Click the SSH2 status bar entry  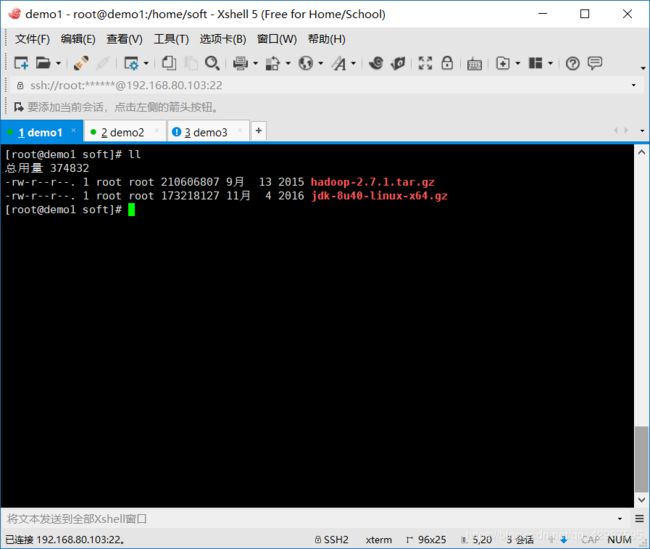point(331,539)
